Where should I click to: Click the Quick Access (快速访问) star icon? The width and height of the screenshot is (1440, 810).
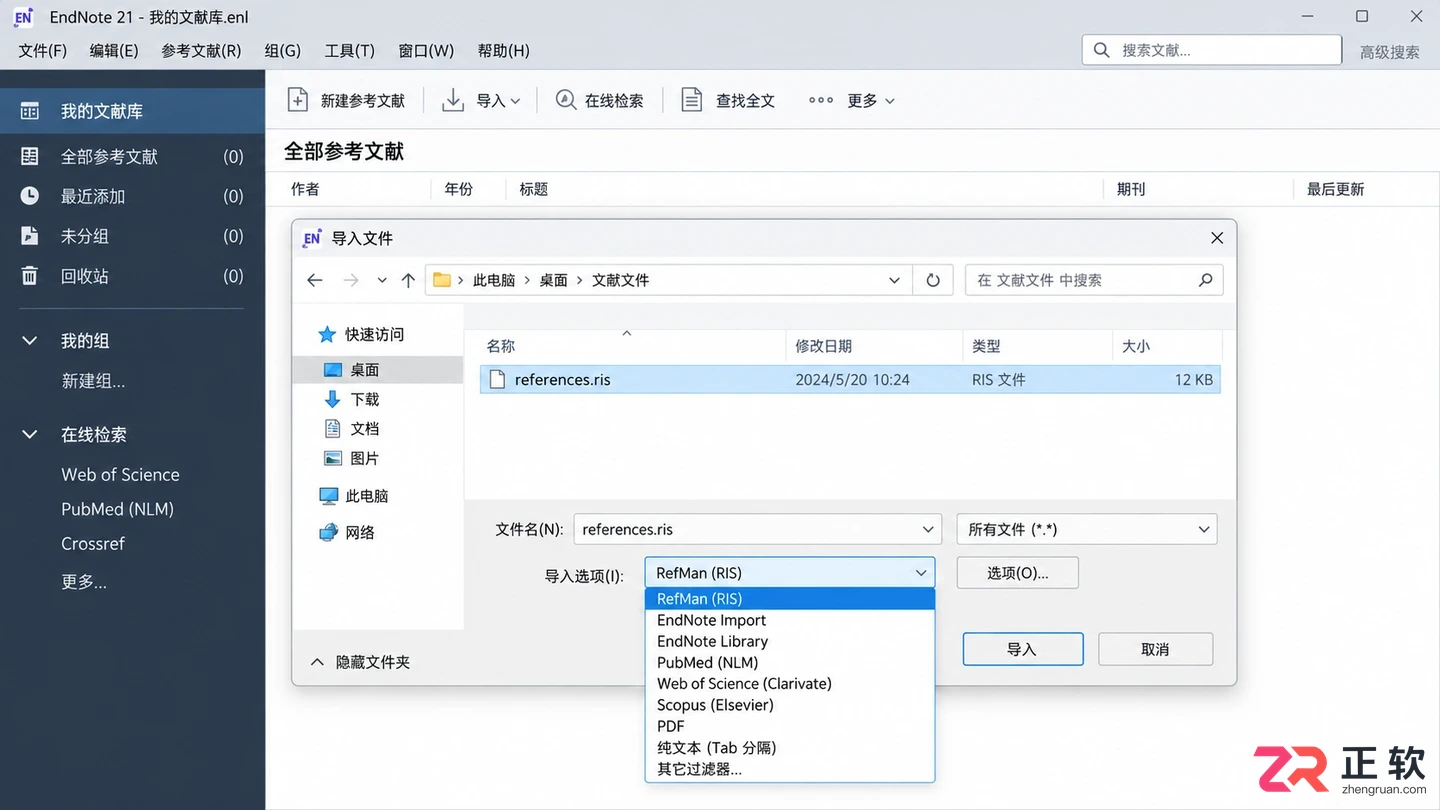coord(327,334)
